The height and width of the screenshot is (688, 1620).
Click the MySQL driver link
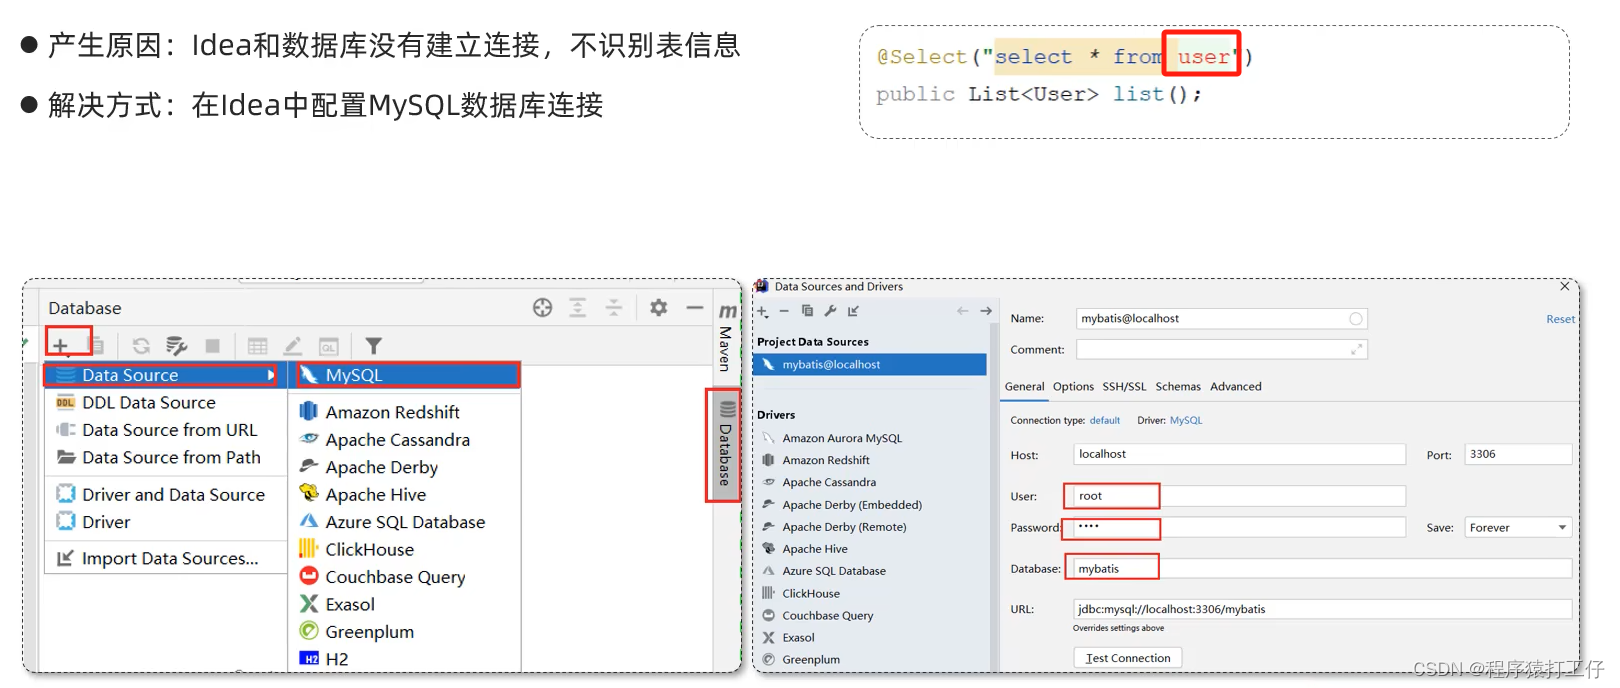point(1186,421)
